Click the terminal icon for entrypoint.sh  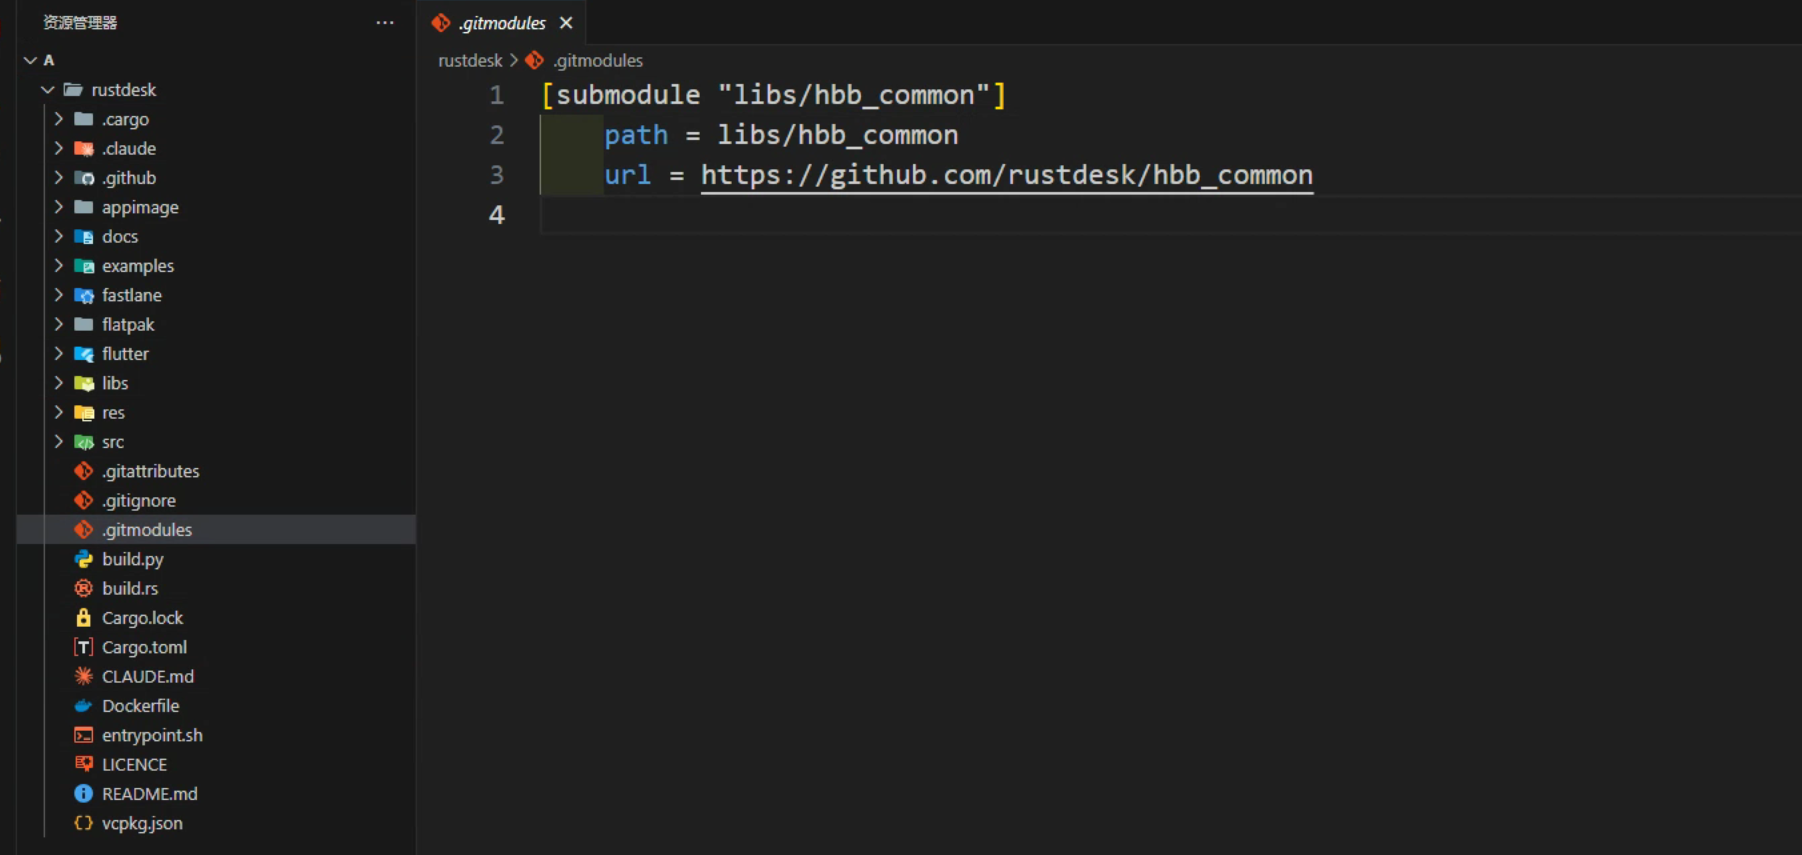click(x=84, y=735)
